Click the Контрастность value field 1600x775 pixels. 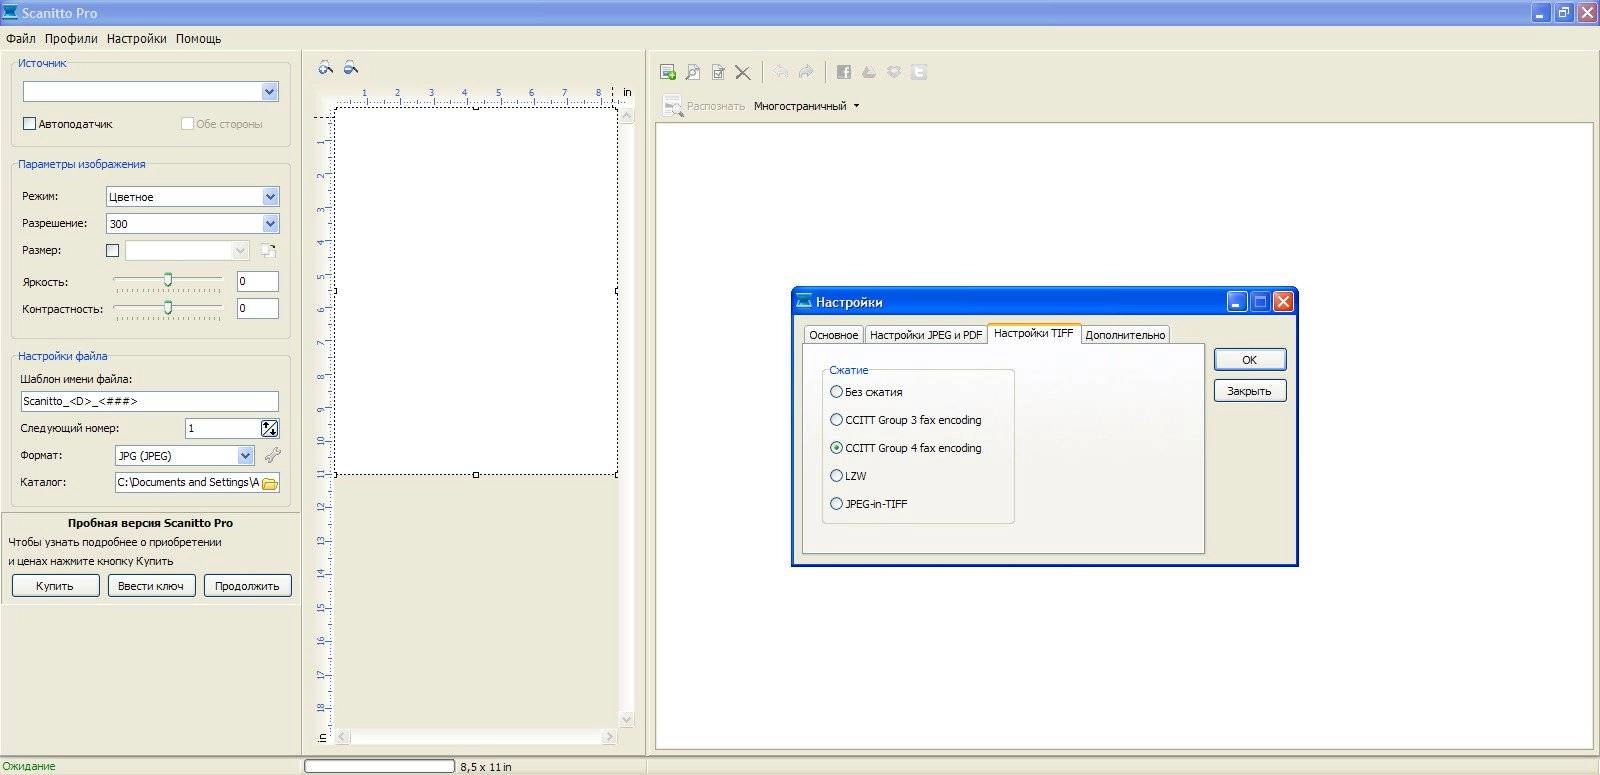click(258, 308)
